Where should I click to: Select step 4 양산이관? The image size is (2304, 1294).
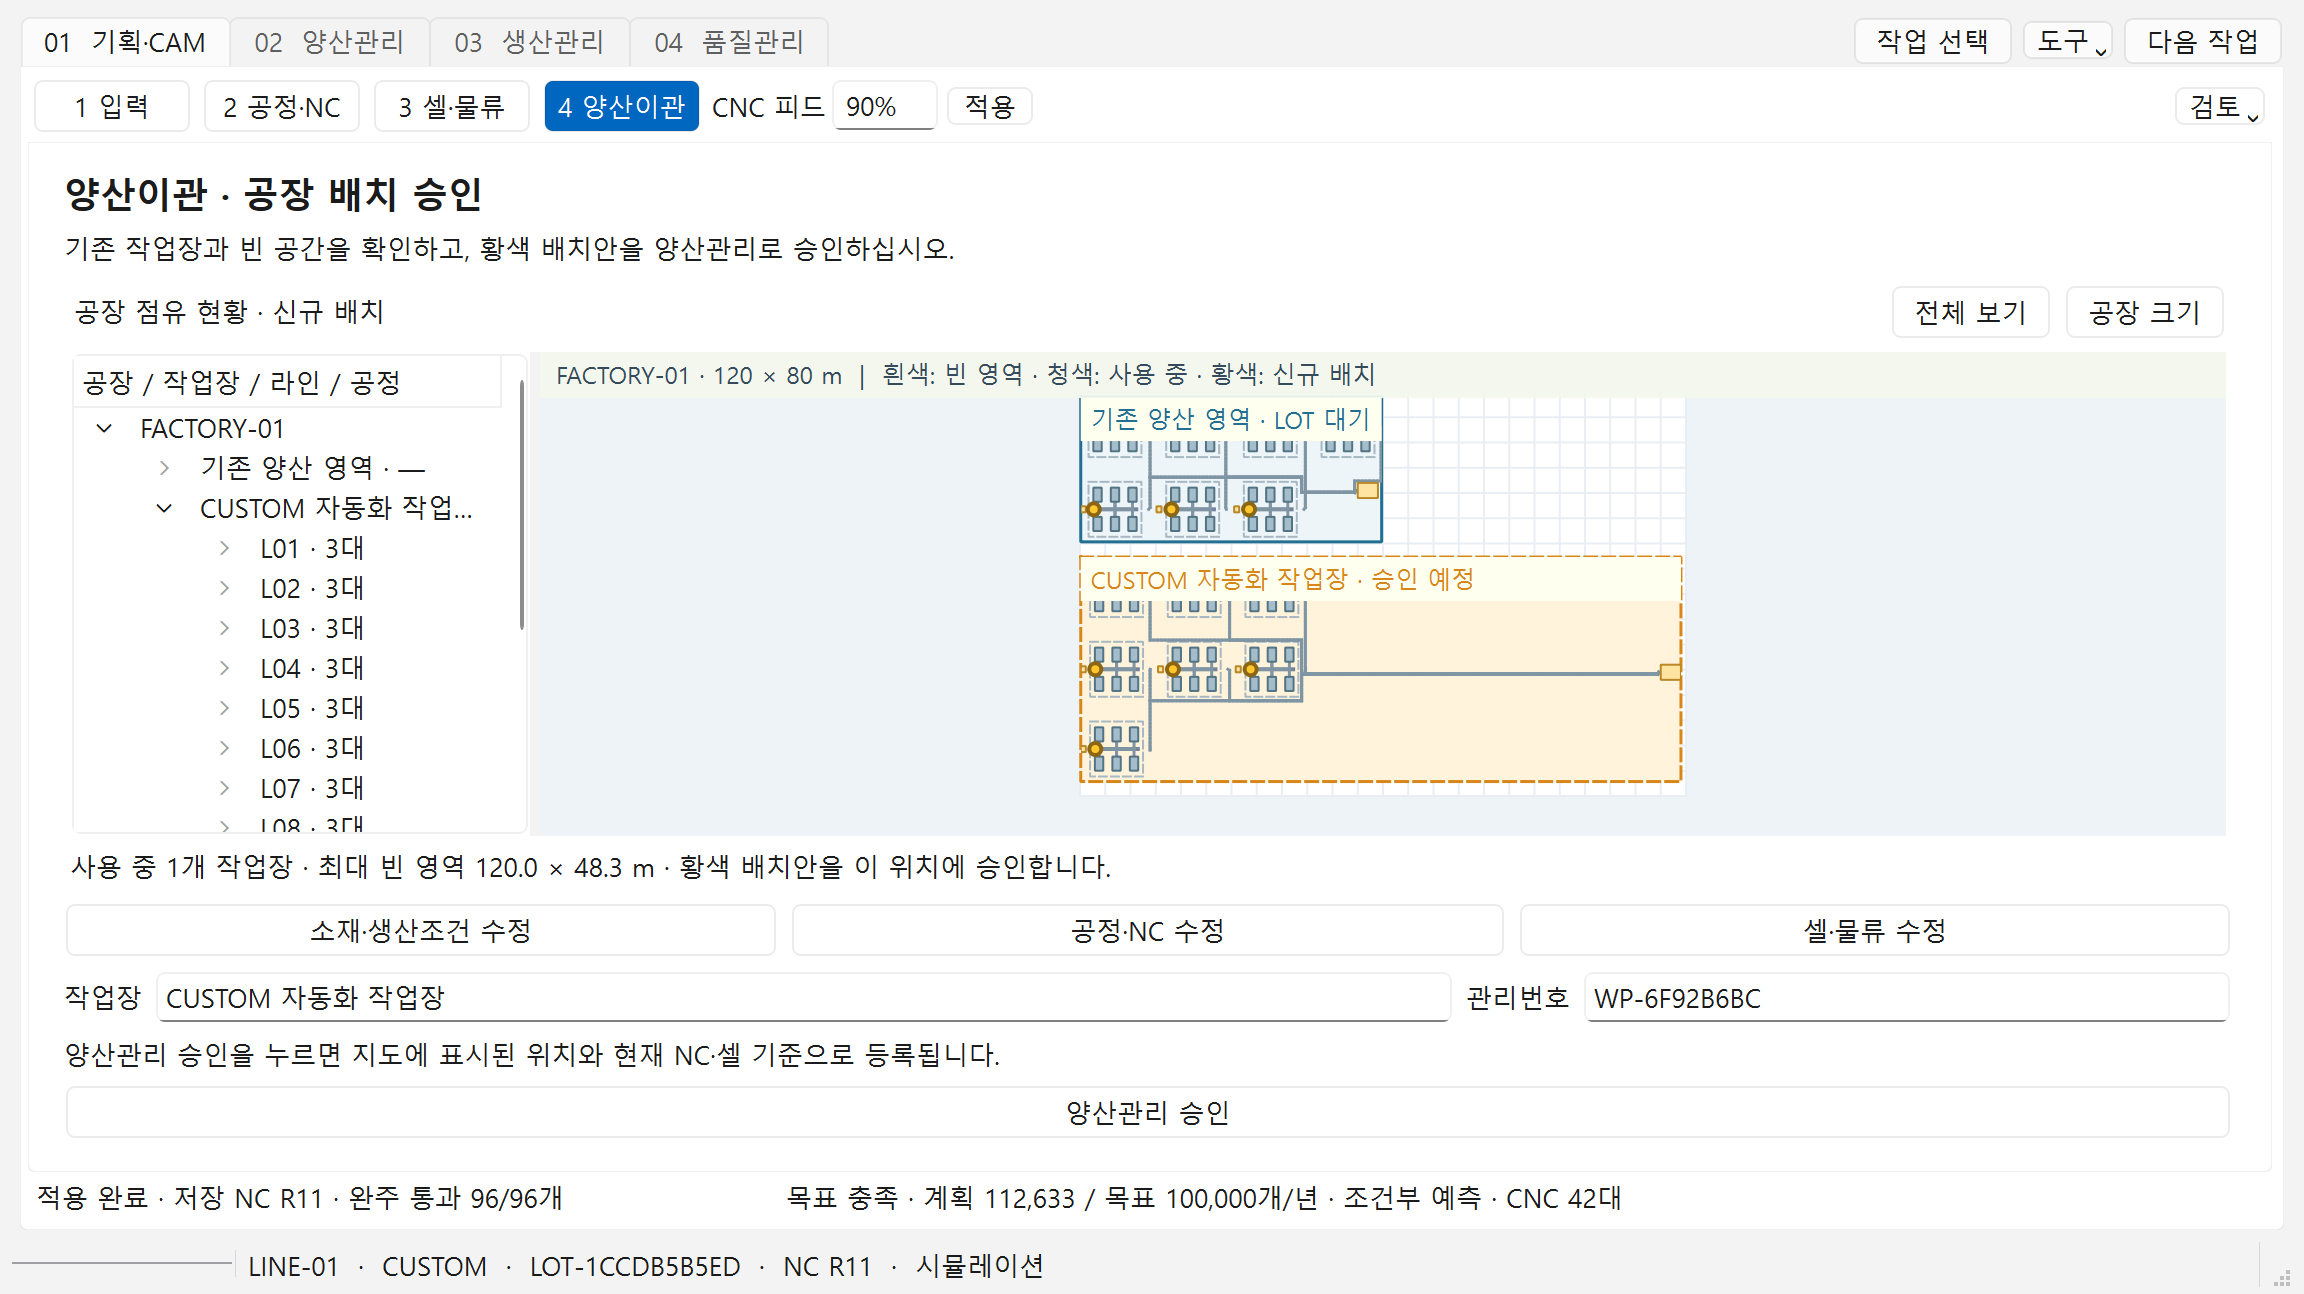(621, 106)
